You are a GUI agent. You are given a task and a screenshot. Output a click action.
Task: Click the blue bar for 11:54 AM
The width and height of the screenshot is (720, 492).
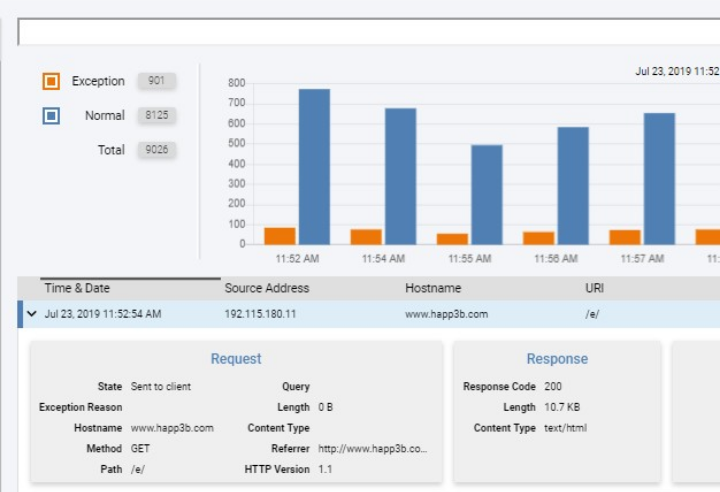(x=400, y=176)
